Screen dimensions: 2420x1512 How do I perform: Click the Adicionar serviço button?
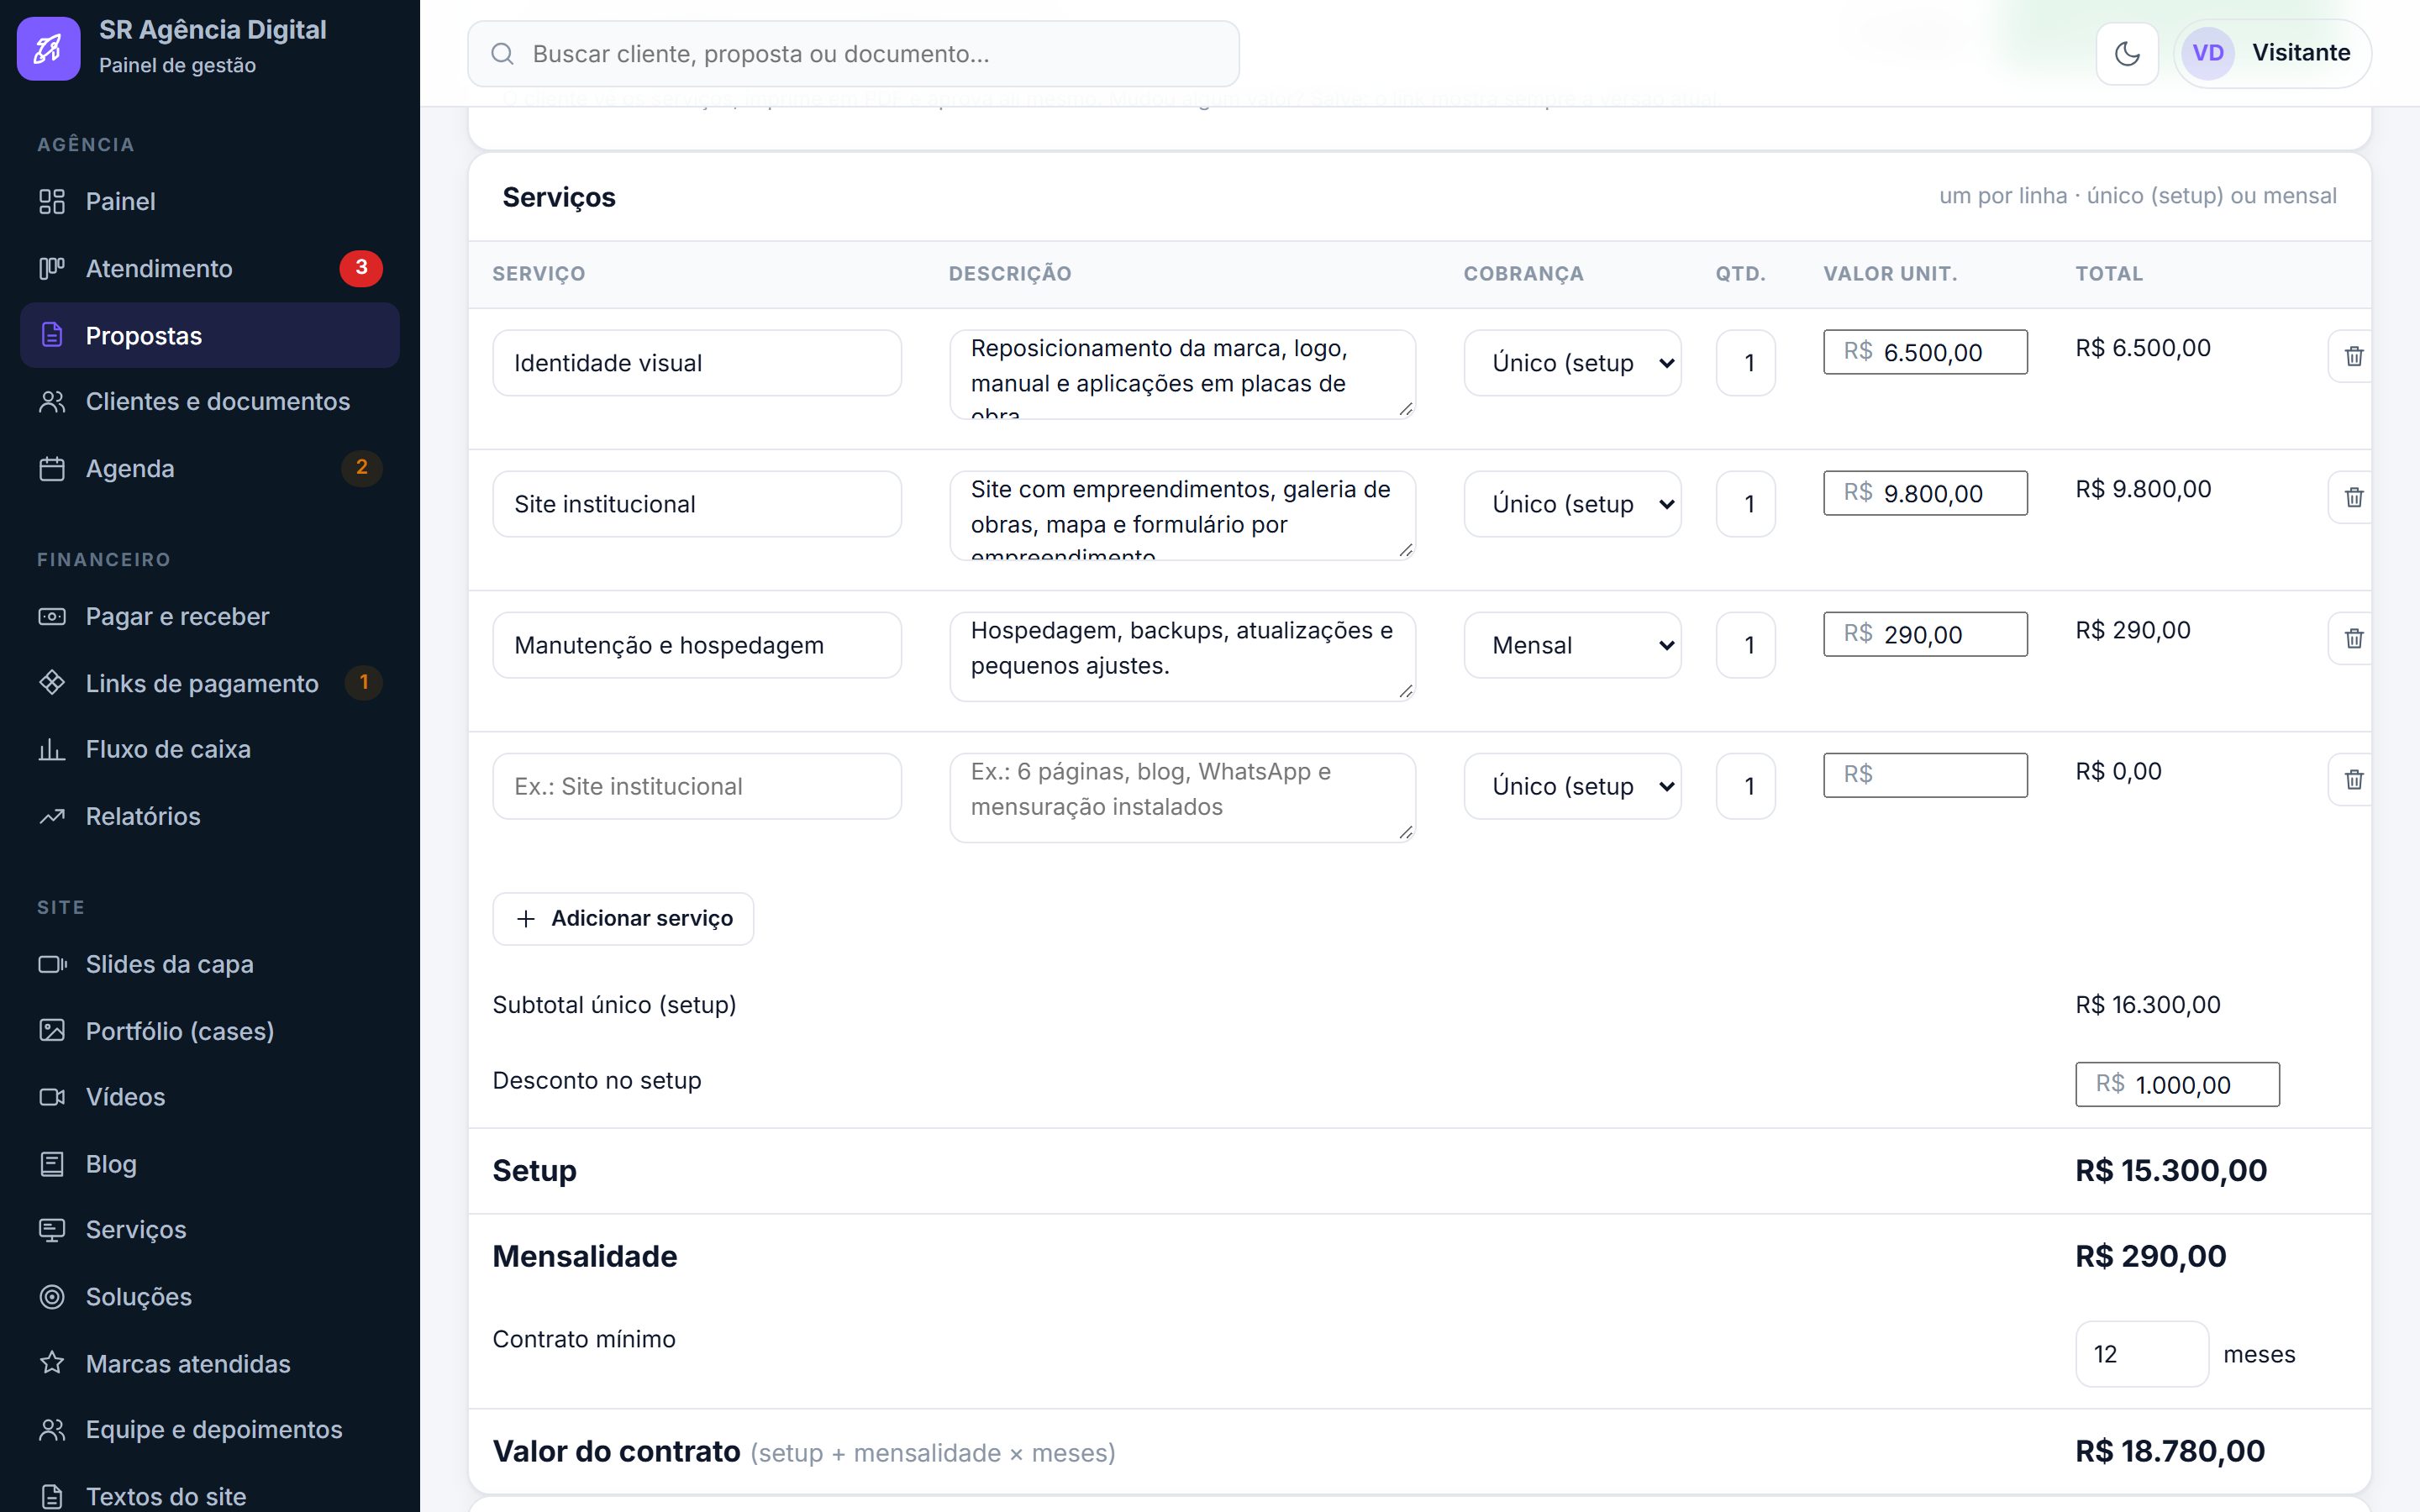click(x=623, y=918)
